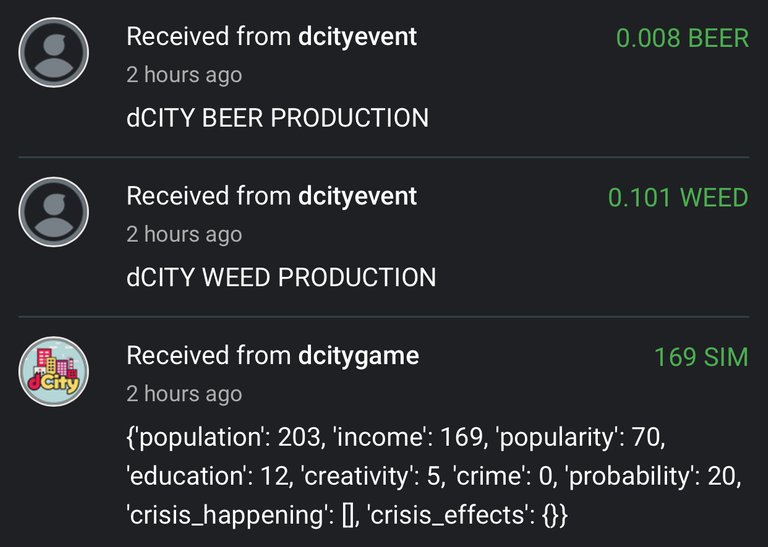This screenshot has width=768, height=547.
Task: Open avatar of BEER transaction sender
Action: (53, 52)
